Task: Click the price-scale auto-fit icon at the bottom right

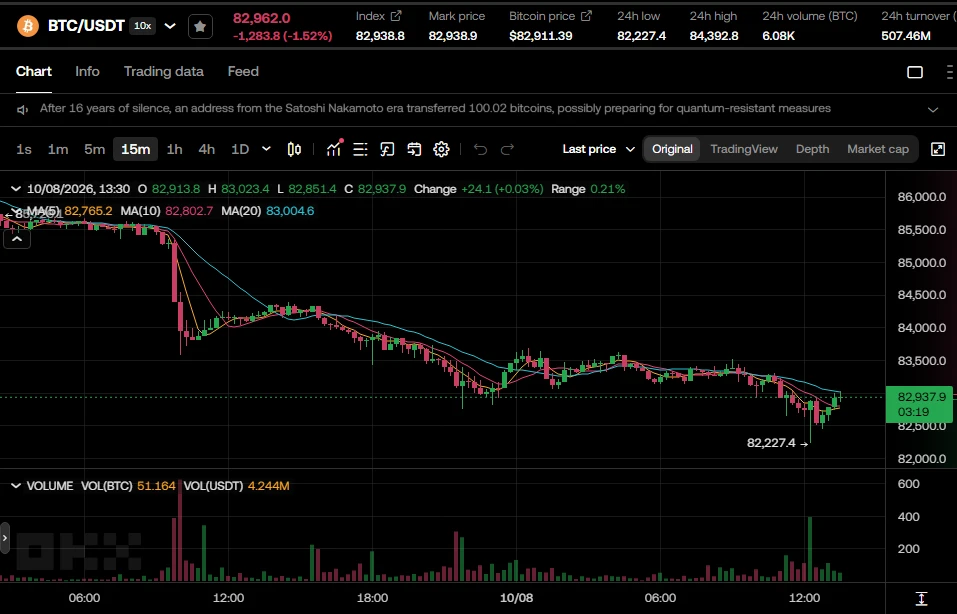Action: click(x=922, y=599)
